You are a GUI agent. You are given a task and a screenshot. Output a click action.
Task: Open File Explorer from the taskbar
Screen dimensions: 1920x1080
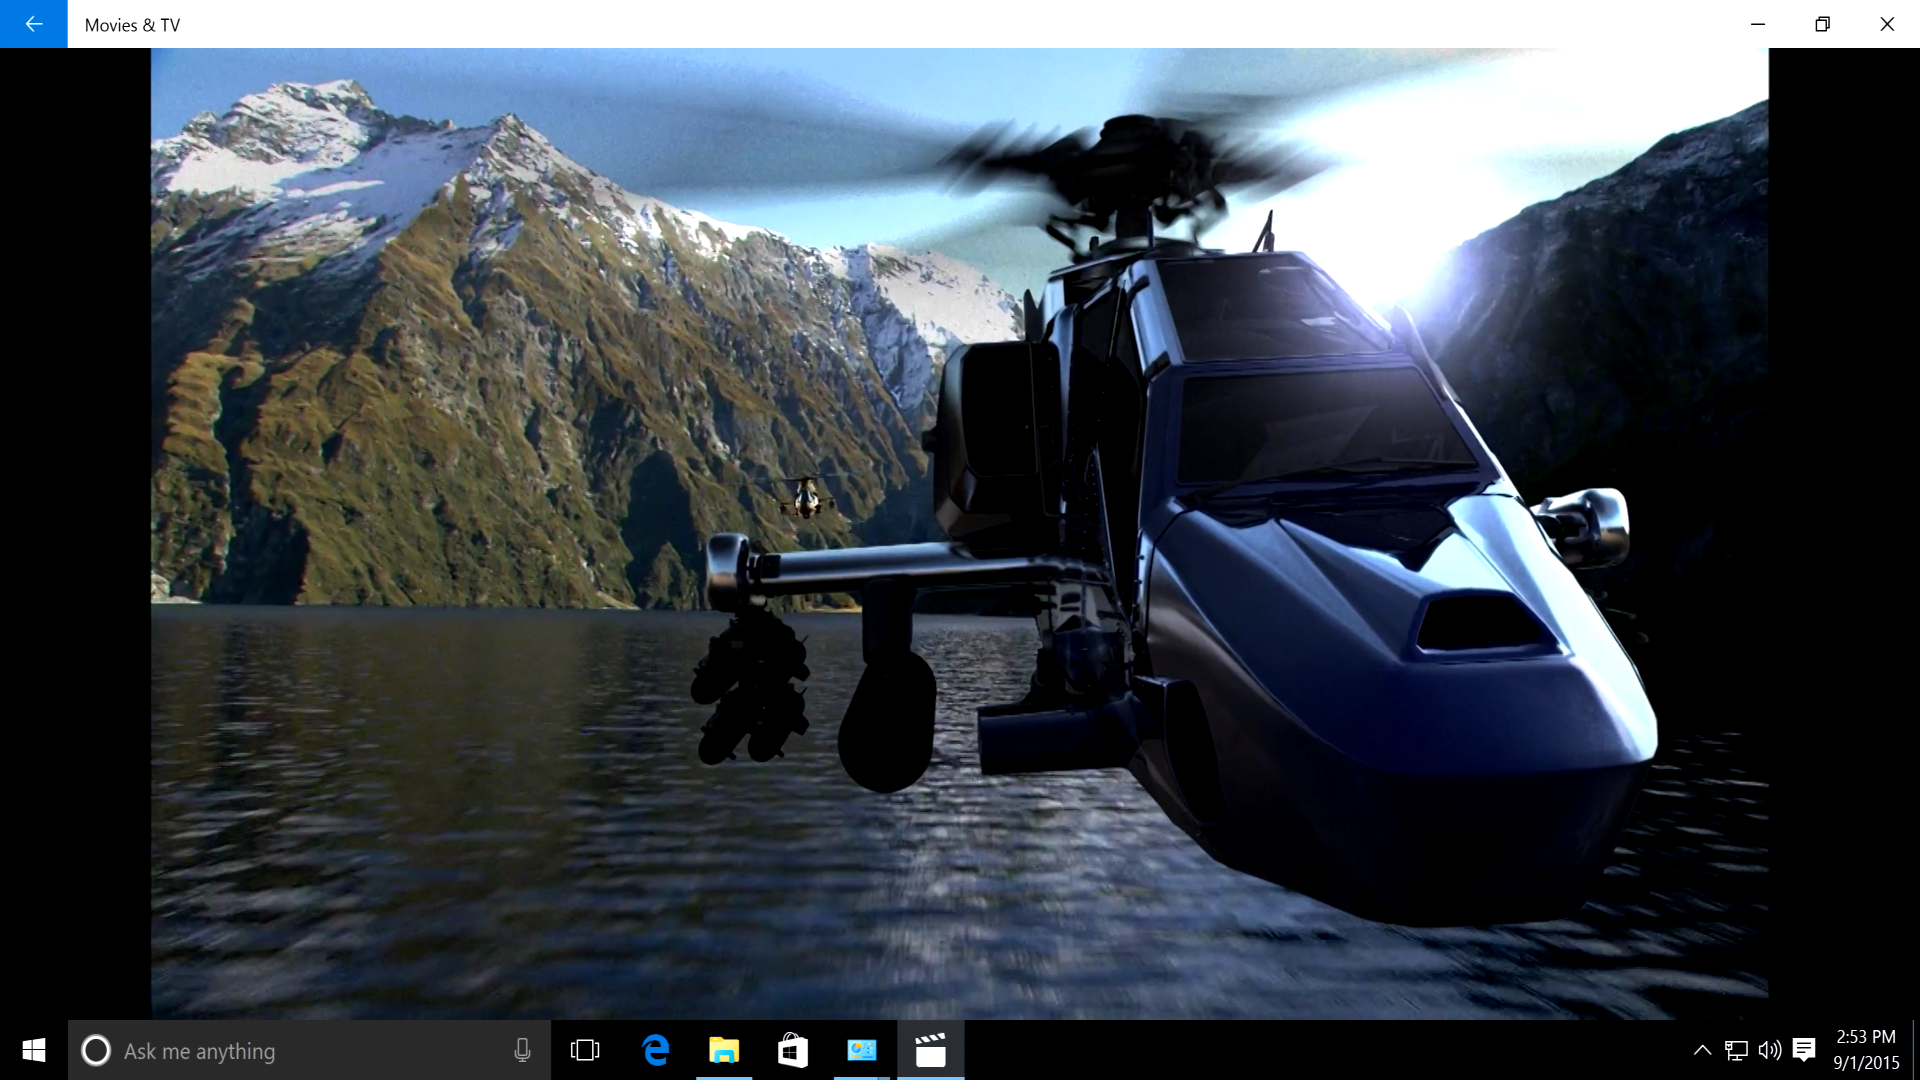(x=724, y=1050)
